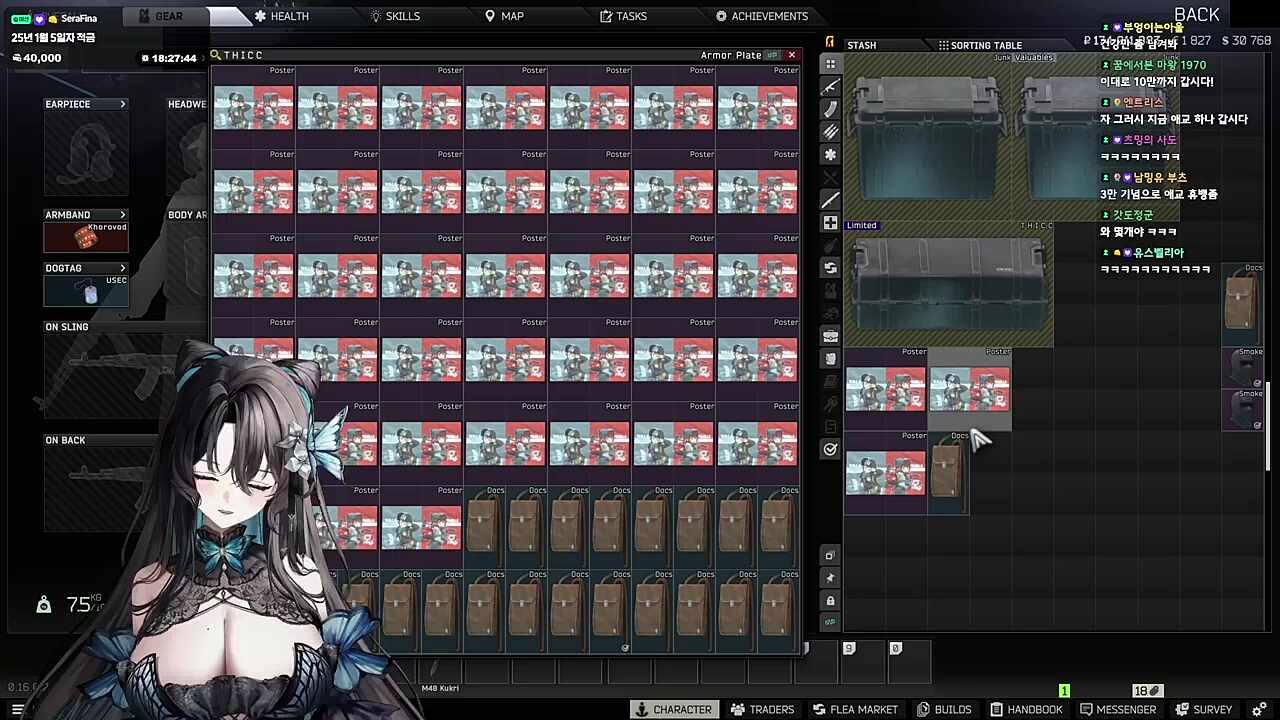Select the ammo rounds filter icon
The height and width of the screenshot is (720, 1280).
click(x=830, y=132)
